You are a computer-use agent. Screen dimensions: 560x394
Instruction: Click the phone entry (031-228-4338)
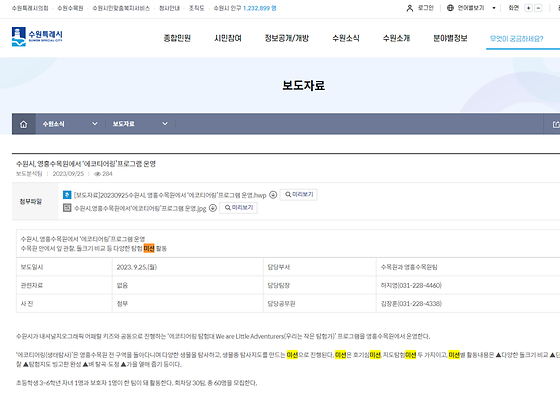[x=420, y=304]
